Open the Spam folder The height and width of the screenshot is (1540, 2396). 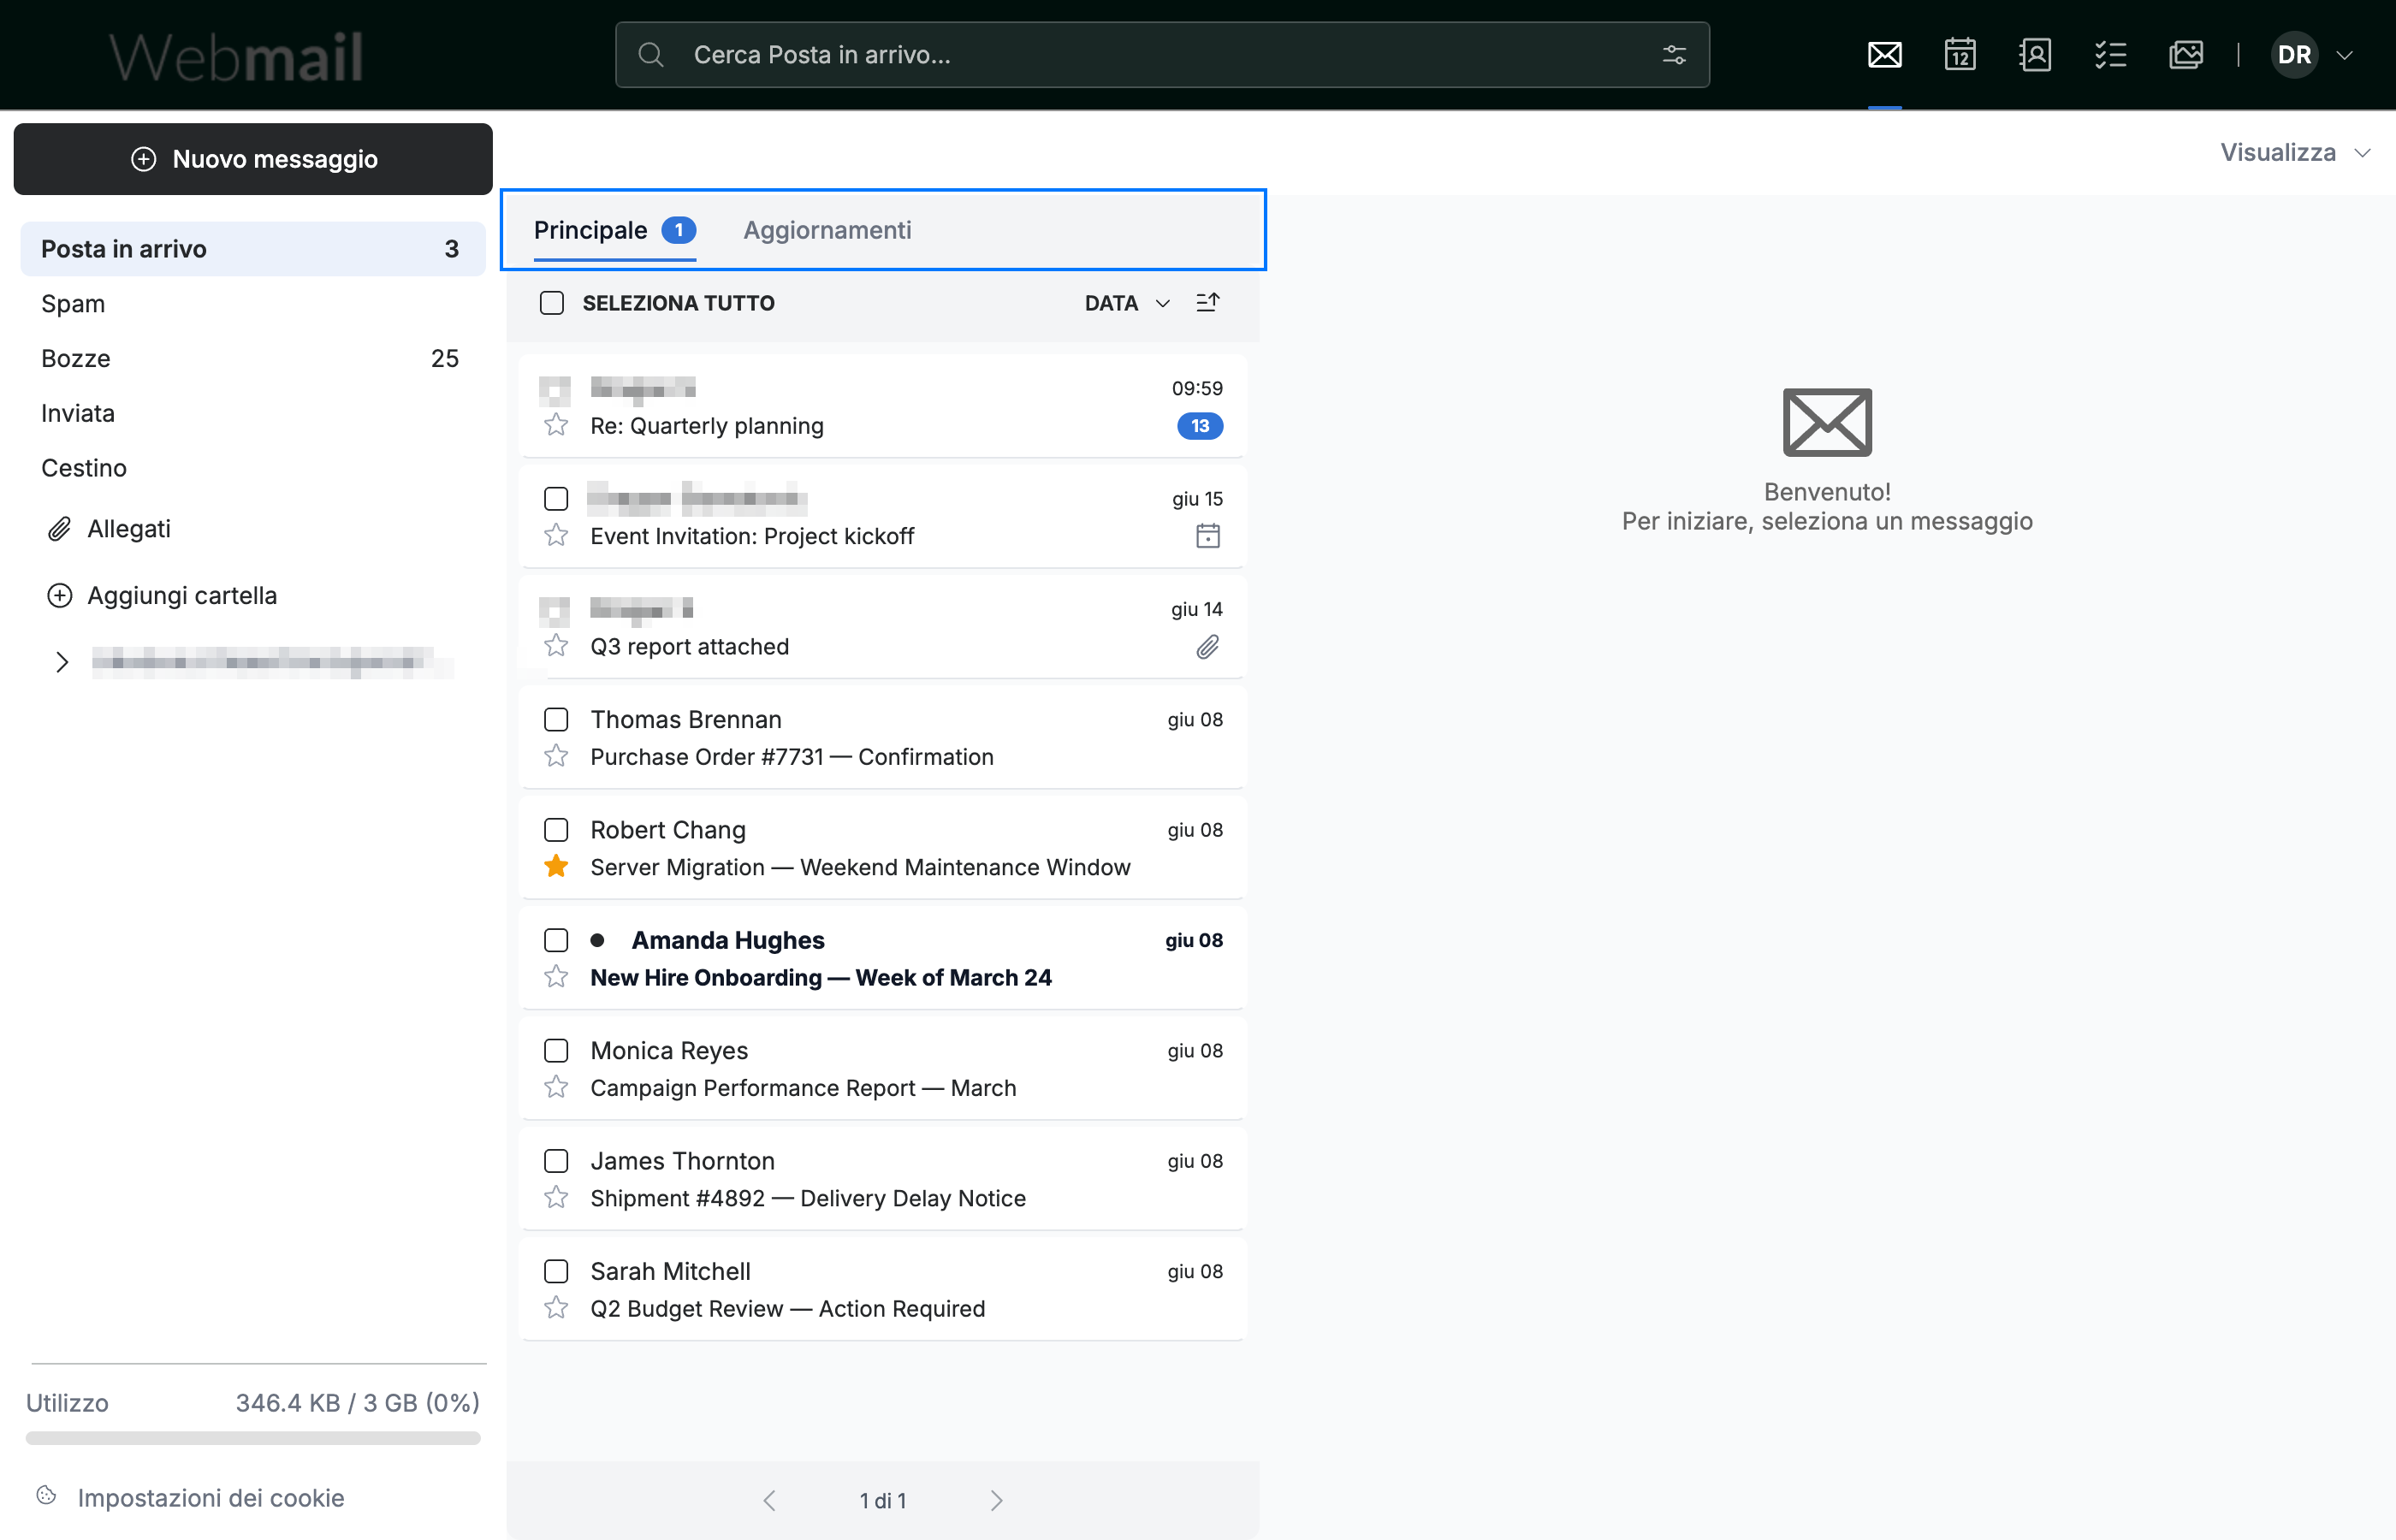[253, 304]
